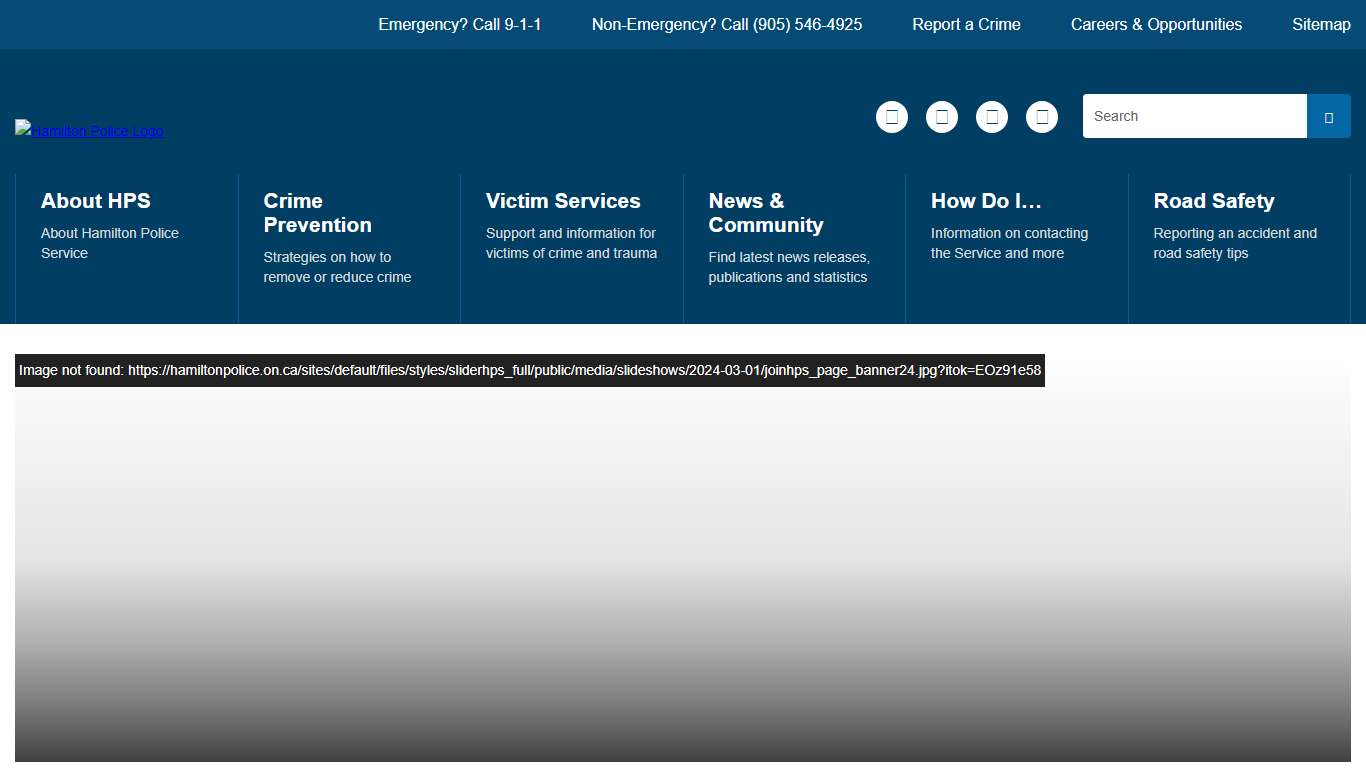Viewport: 1366px width, 768px height.
Task: Go to Careers & Opportunities
Action: coord(1156,24)
